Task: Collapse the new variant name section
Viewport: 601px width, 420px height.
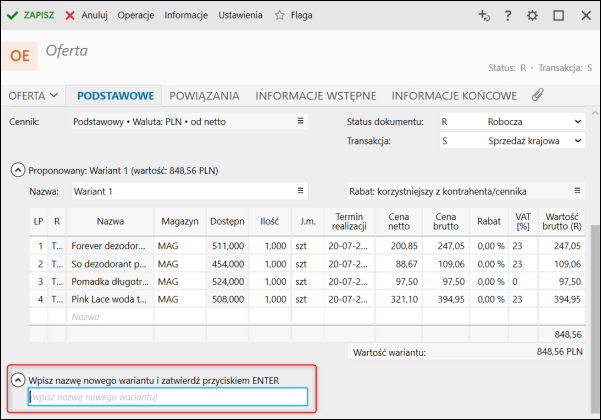Action: pos(17,379)
